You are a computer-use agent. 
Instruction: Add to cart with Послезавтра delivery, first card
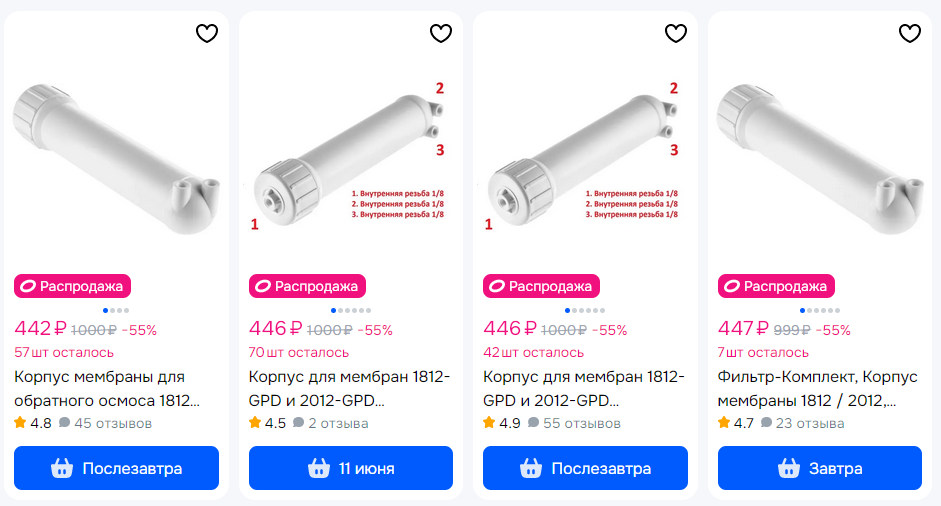(x=116, y=468)
